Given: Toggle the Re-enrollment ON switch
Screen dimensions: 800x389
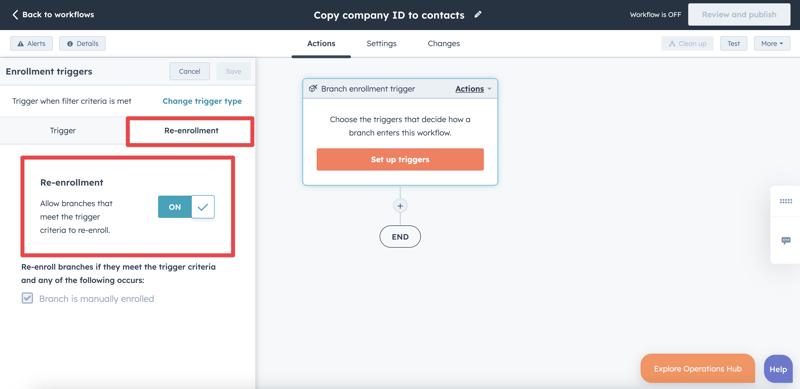Looking at the screenshot, I should coord(186,207).
